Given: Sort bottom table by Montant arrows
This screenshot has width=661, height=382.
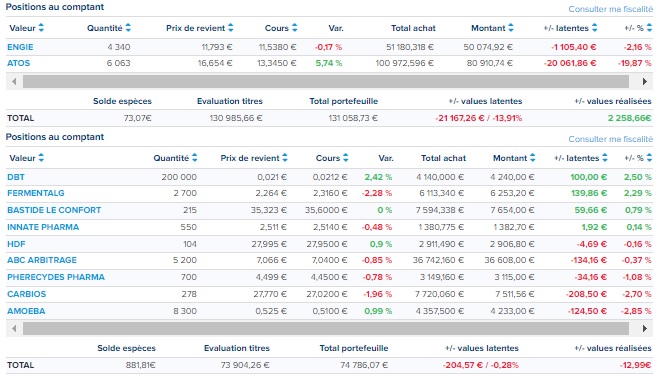Looking at the screenshot, I should 532,158.
